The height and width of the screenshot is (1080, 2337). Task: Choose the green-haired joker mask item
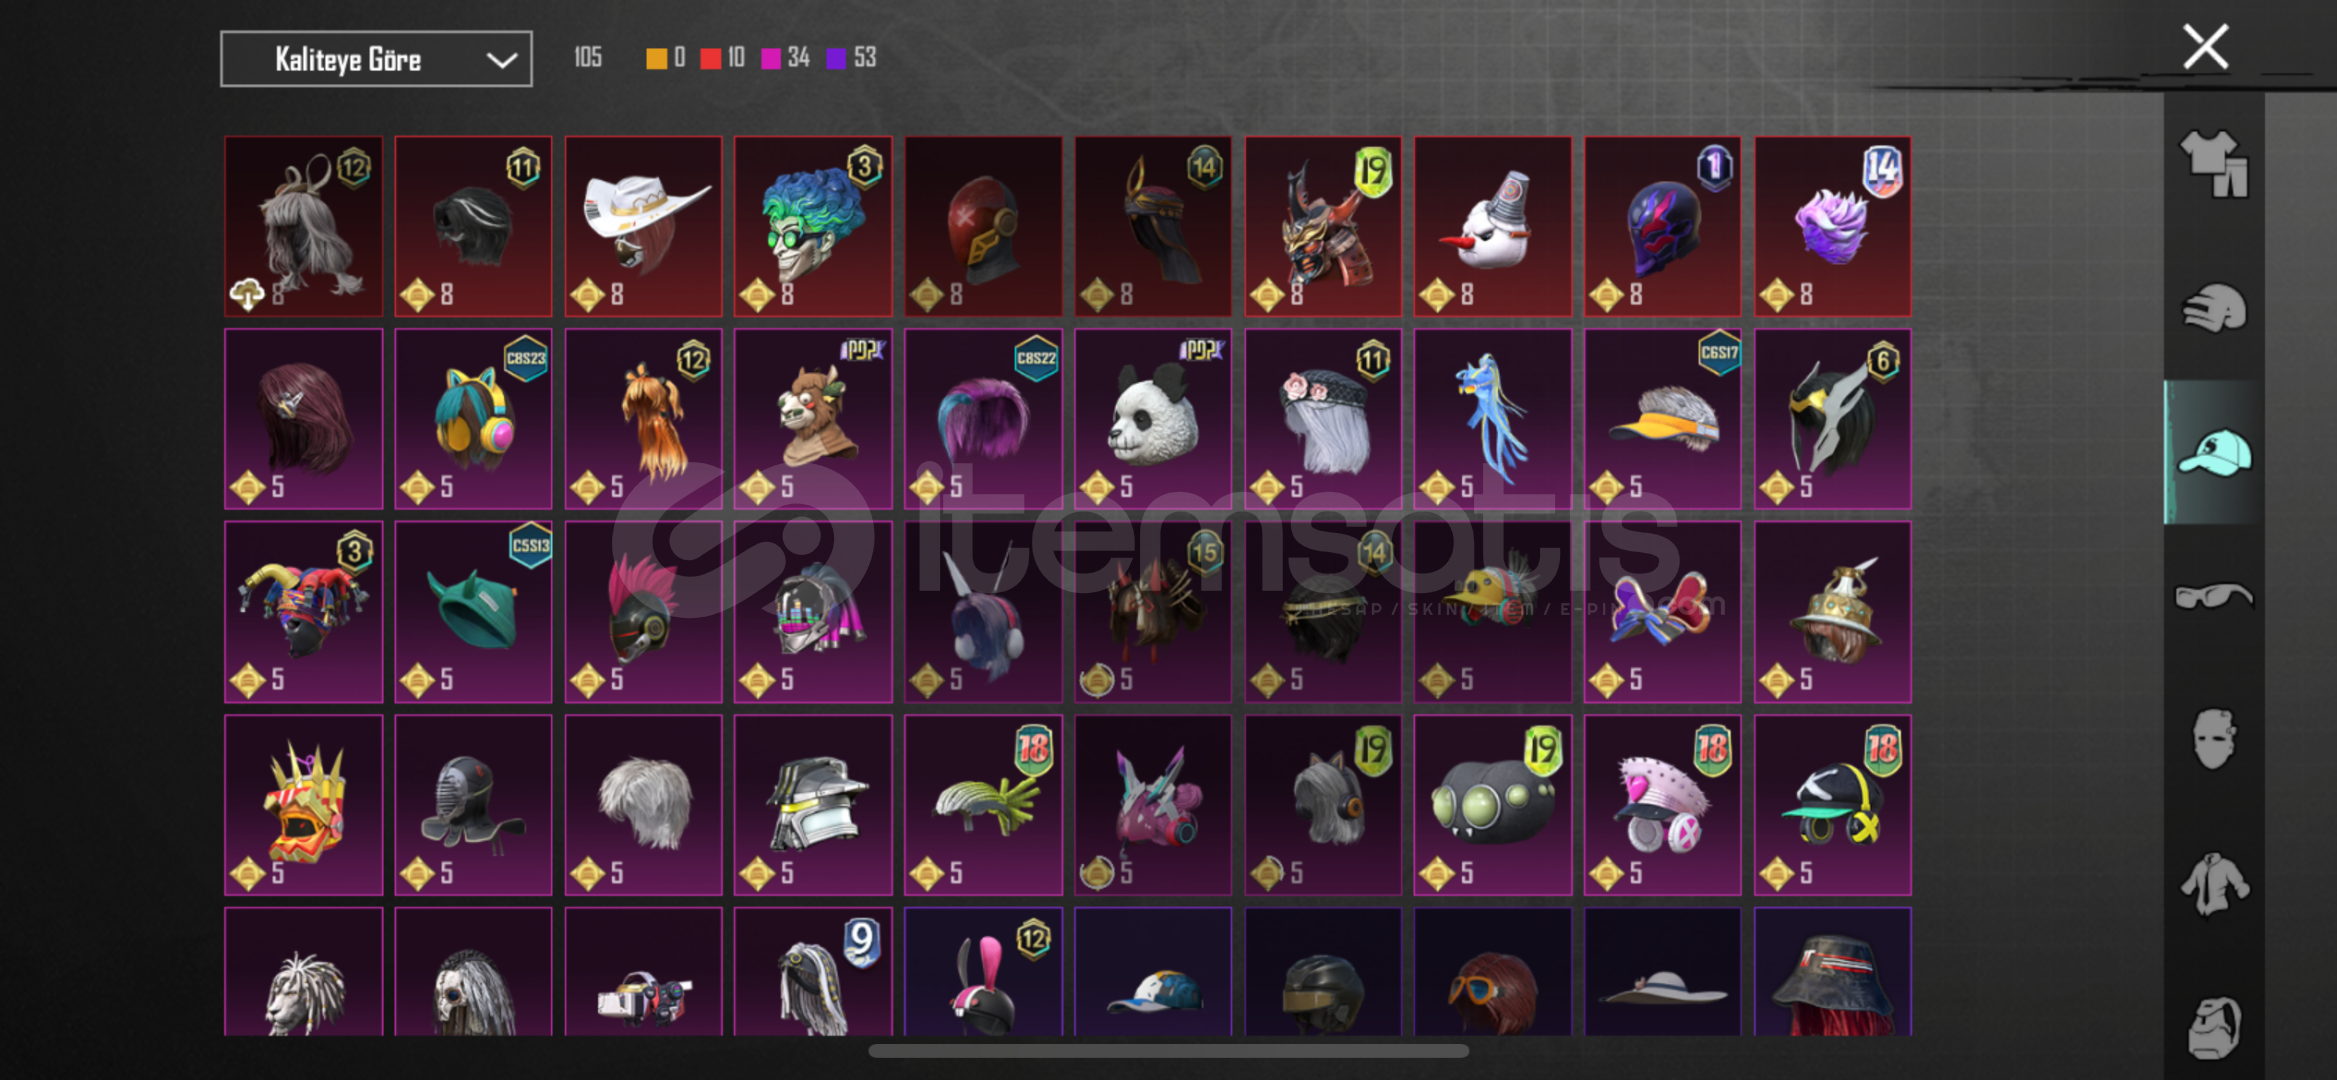(813, 226)
